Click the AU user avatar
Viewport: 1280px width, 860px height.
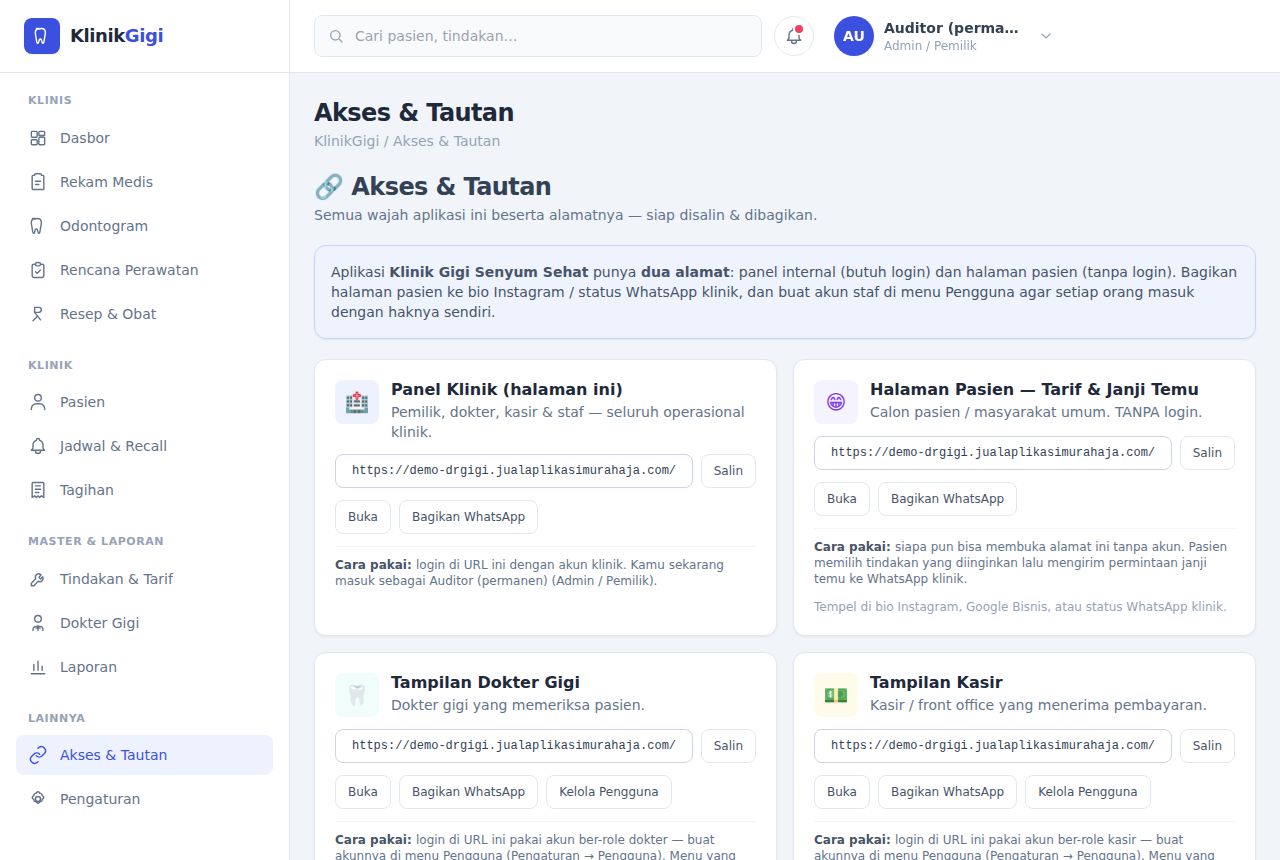[x=854, y=36]
